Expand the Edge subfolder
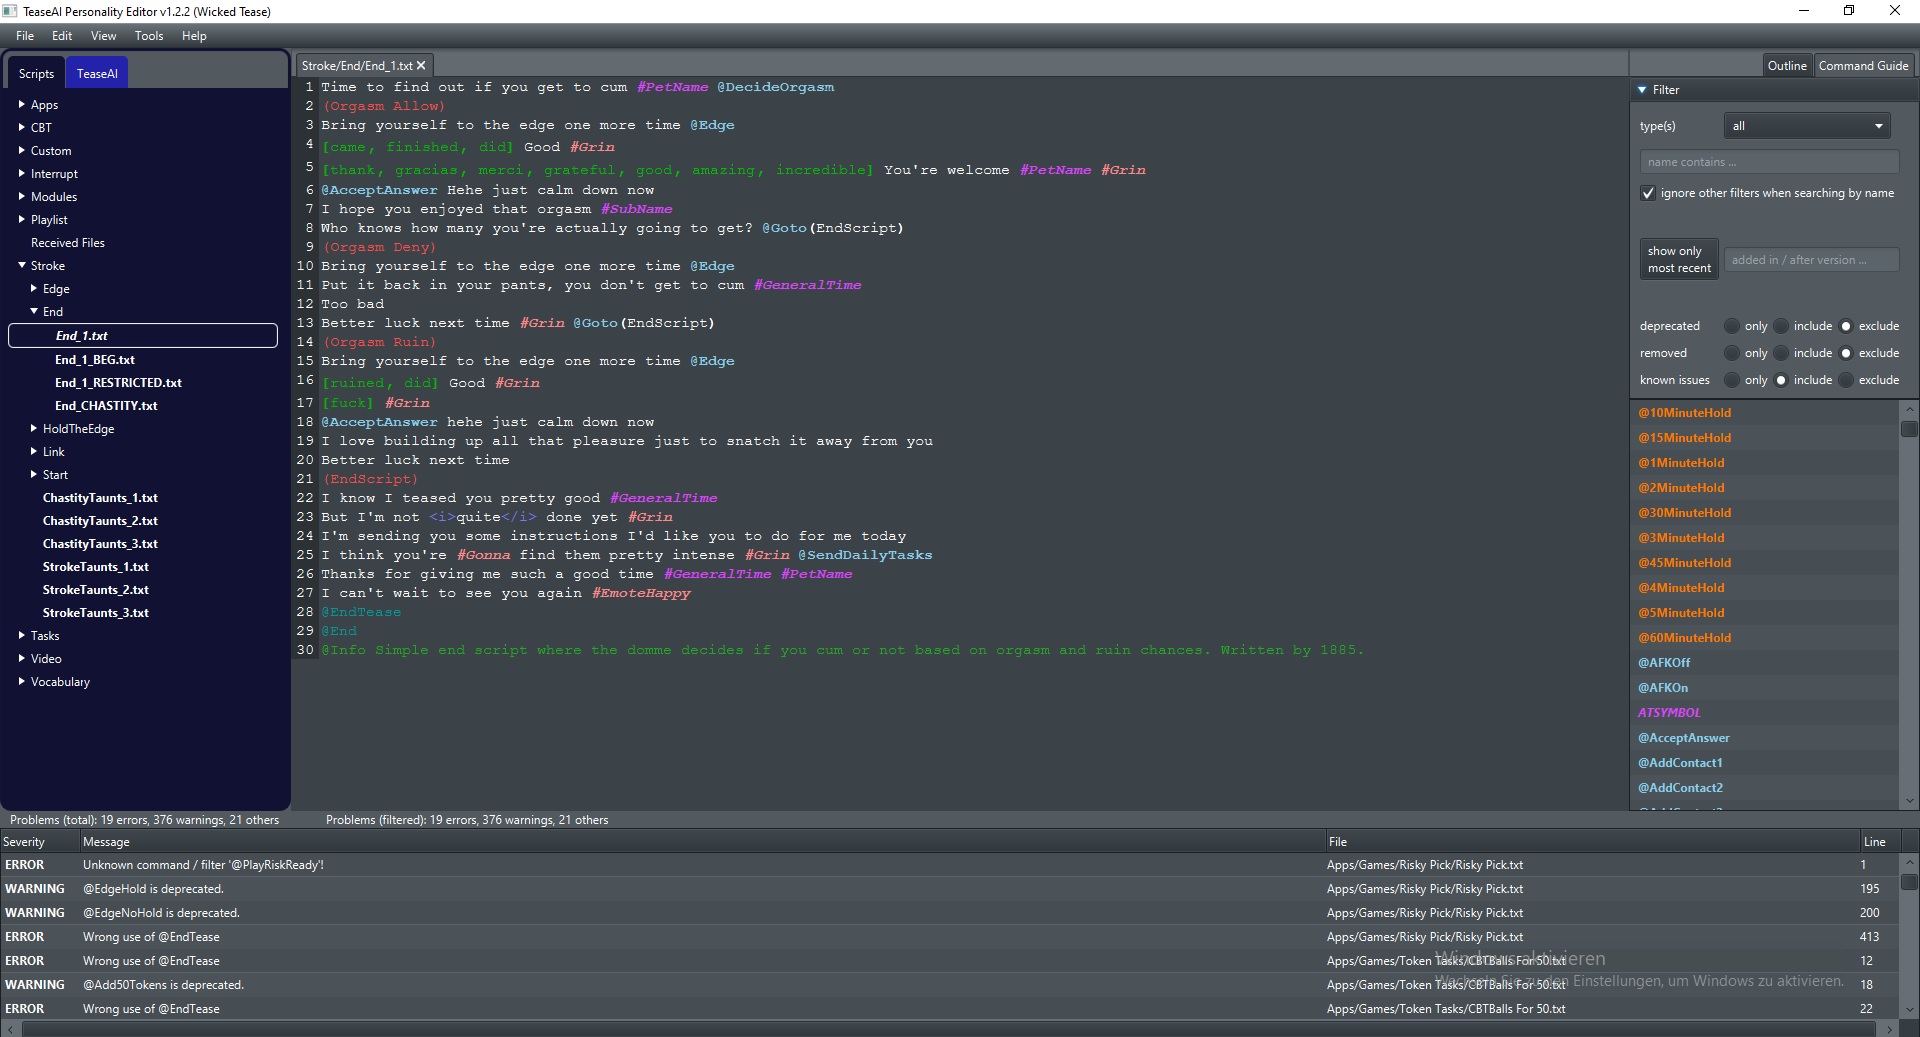 [34, 288]
